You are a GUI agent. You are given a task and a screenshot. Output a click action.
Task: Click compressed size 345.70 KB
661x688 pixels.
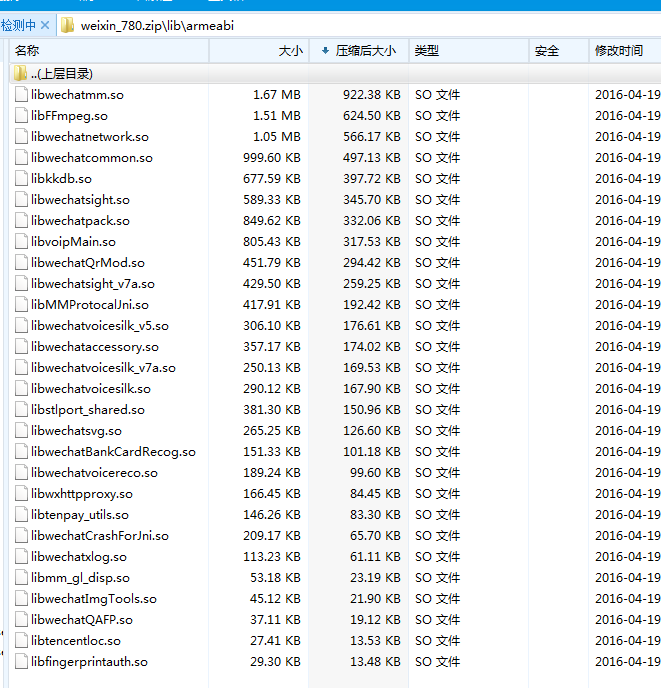coord(372,200)
